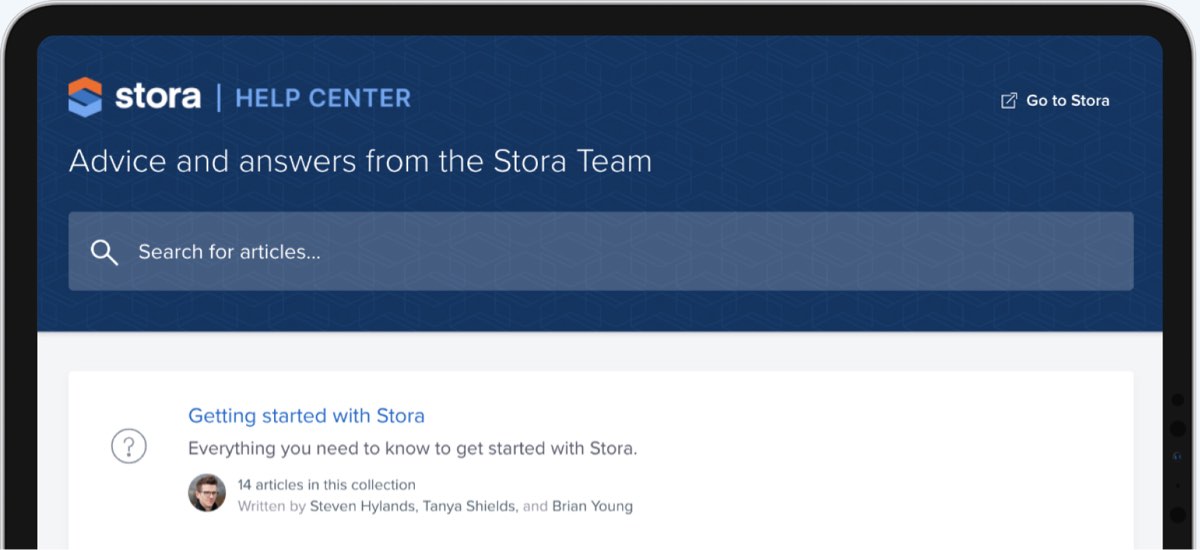Select author name Brian Young
1200x550 pixels.
pyautogui.click(x=593, y=506)
